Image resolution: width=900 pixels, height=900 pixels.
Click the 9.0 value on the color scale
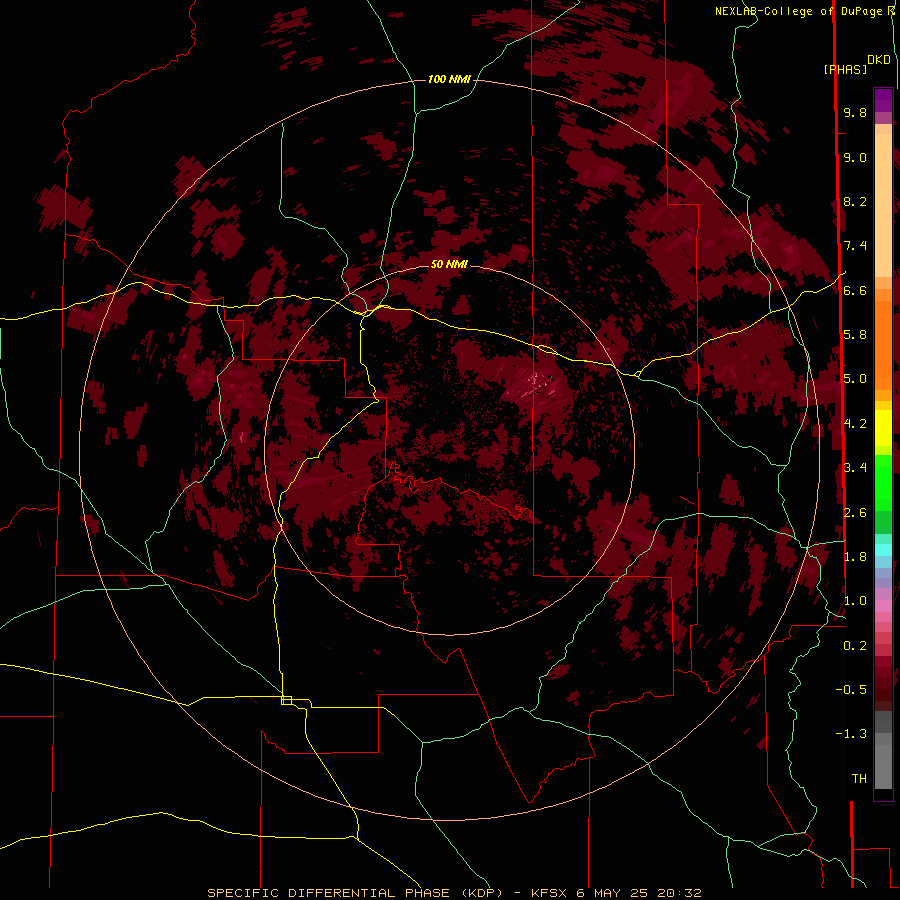(855, 157)
